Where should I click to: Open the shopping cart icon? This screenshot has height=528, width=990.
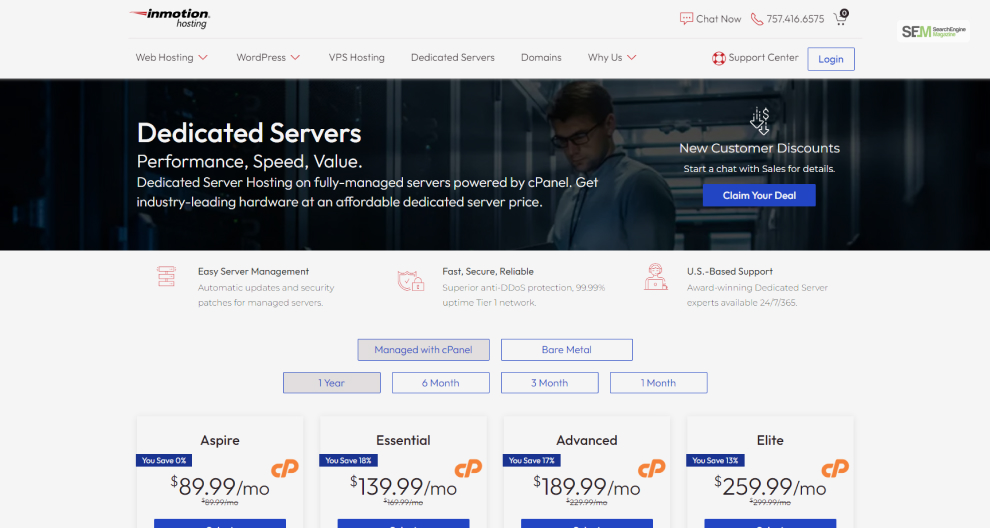[x=841, y=18]
